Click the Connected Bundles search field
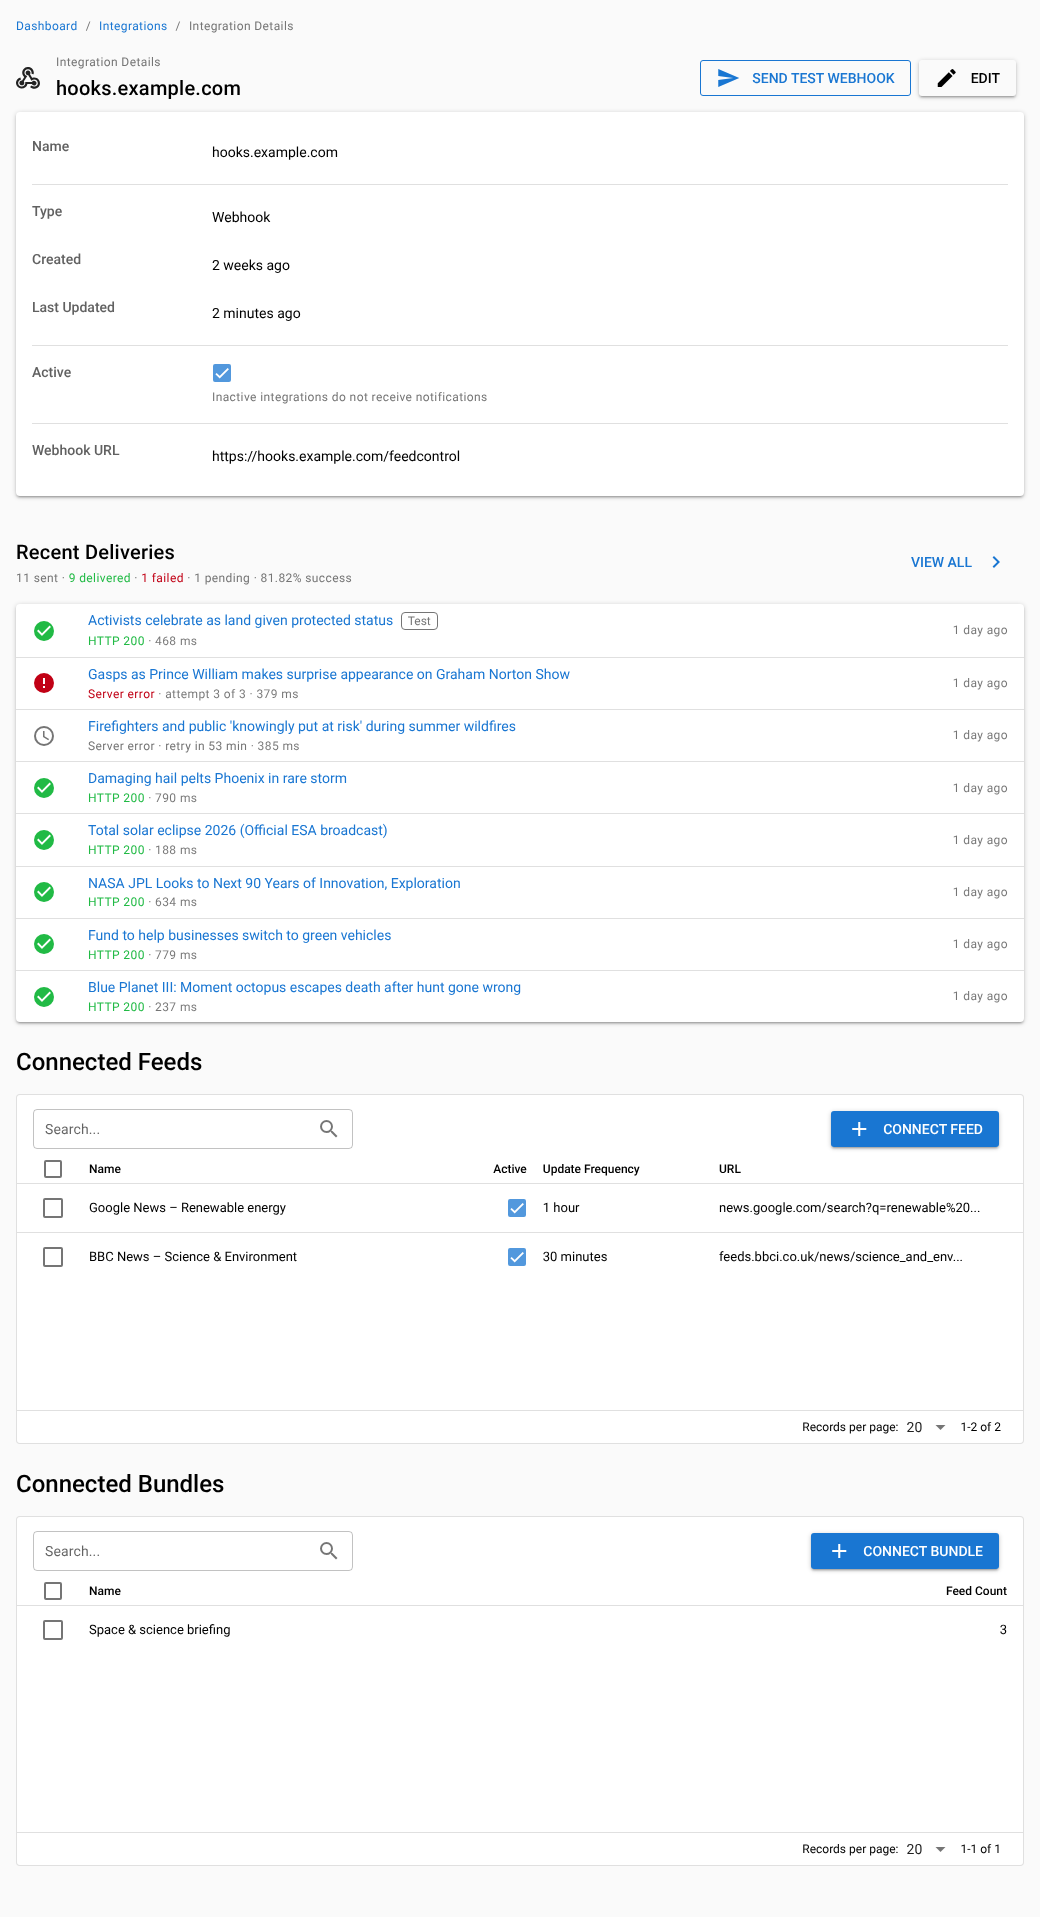This screenshot has height=1917, width=1040. point(193,1551)
